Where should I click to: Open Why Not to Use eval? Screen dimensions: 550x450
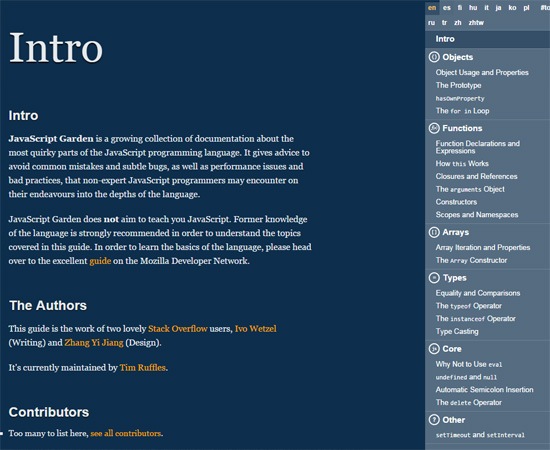[x=469, y=364]
